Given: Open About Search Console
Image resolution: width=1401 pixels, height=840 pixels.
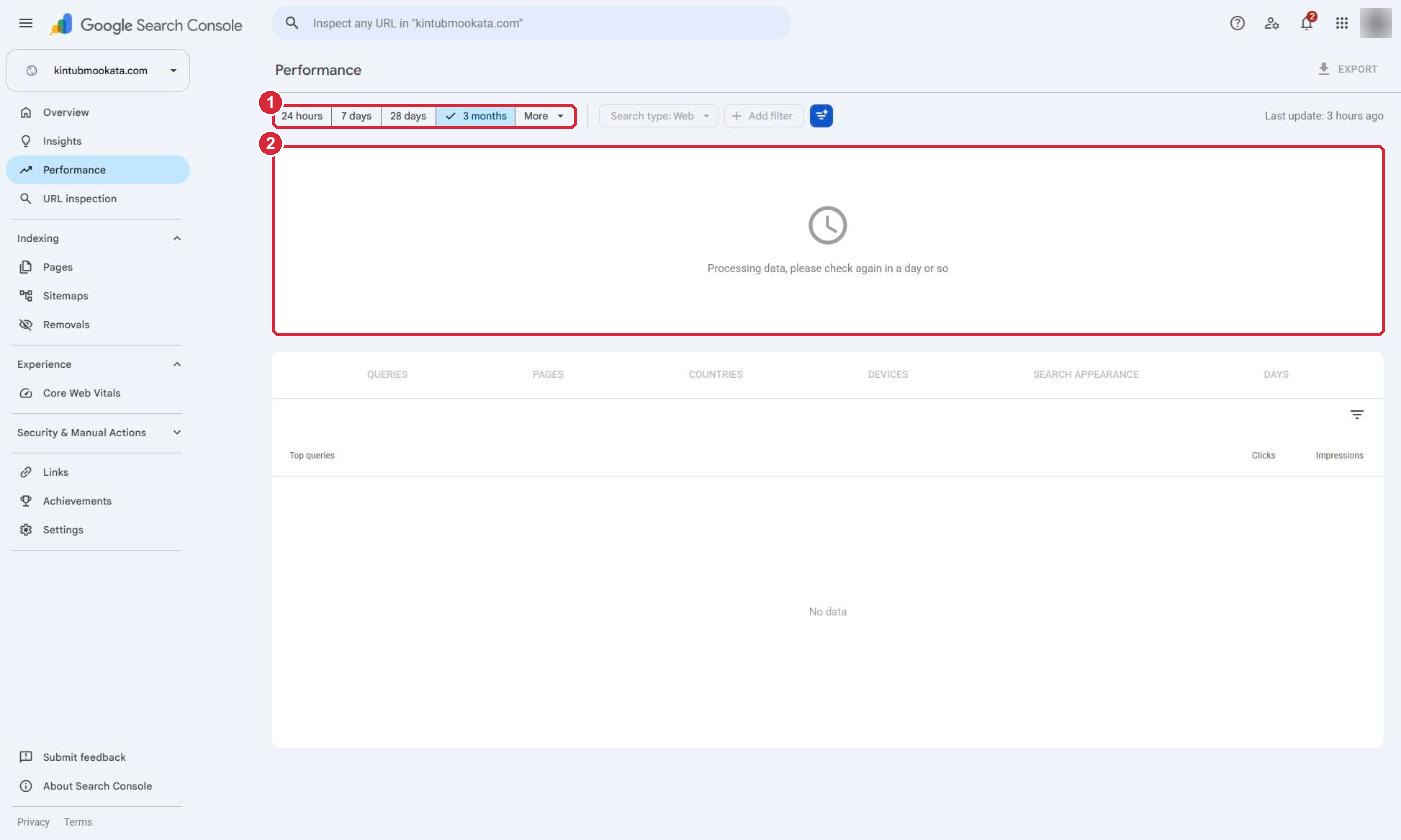Looking at the screenshot, I should tap(98, 786).
